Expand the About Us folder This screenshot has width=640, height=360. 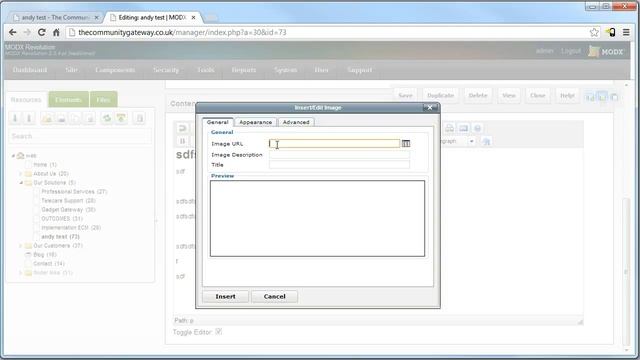20,173
